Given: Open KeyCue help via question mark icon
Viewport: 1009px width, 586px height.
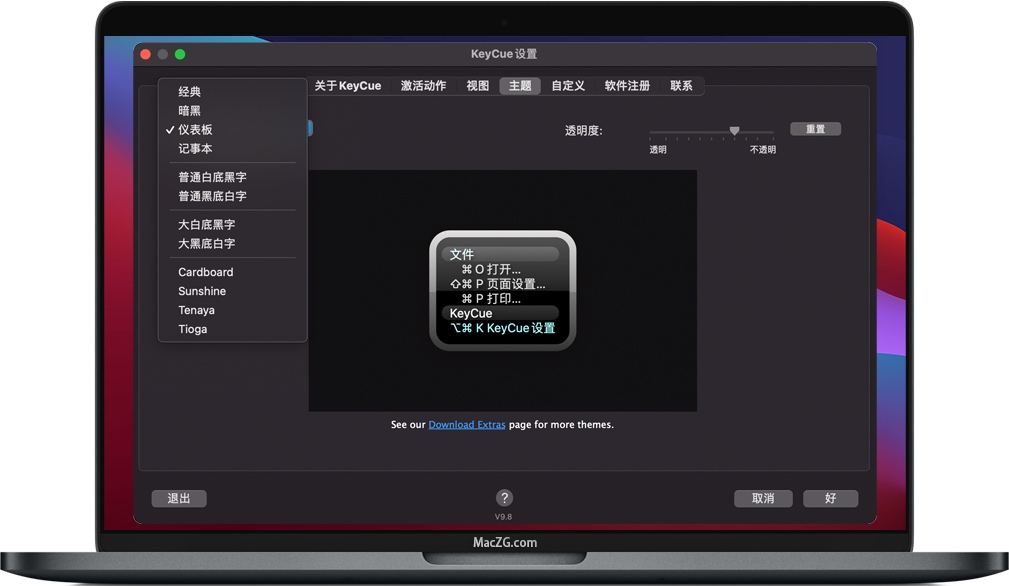Looking at the screenshot, I should tap(504, 498).
